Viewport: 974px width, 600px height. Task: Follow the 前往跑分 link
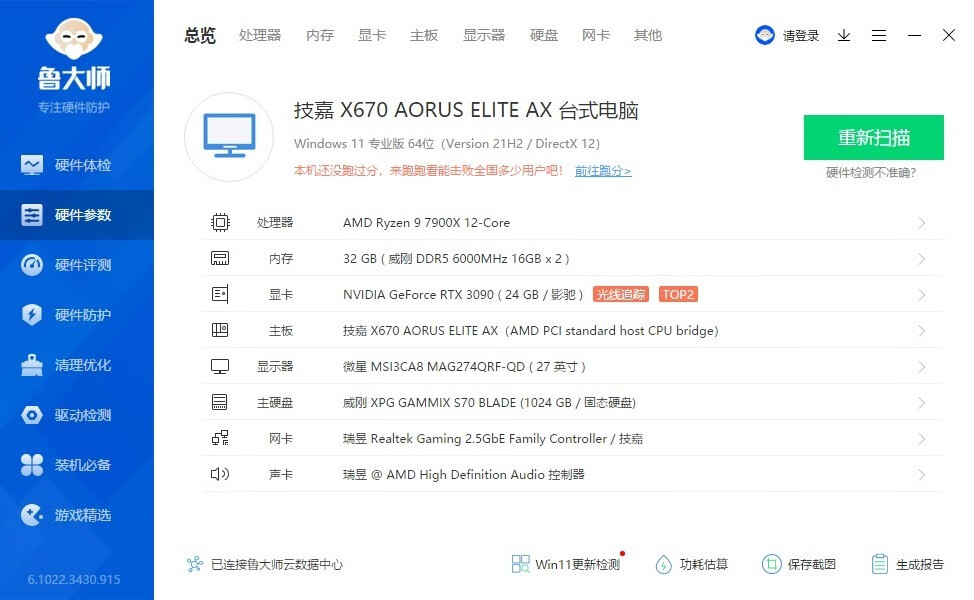coord(603,171)
